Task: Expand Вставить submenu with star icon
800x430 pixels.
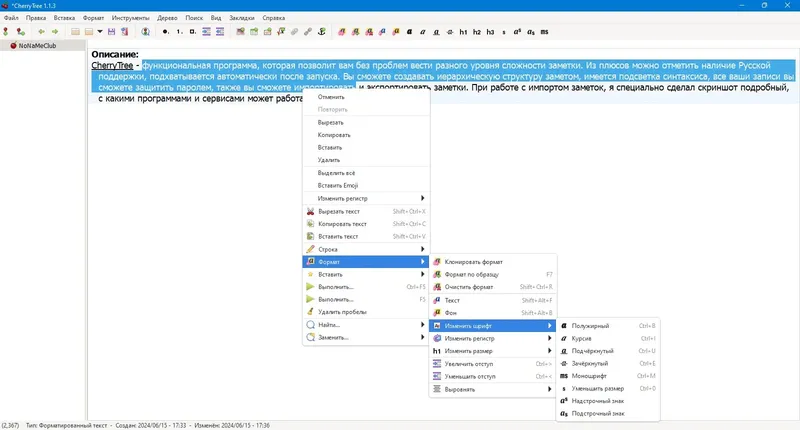Action: [x=366, y=274]
